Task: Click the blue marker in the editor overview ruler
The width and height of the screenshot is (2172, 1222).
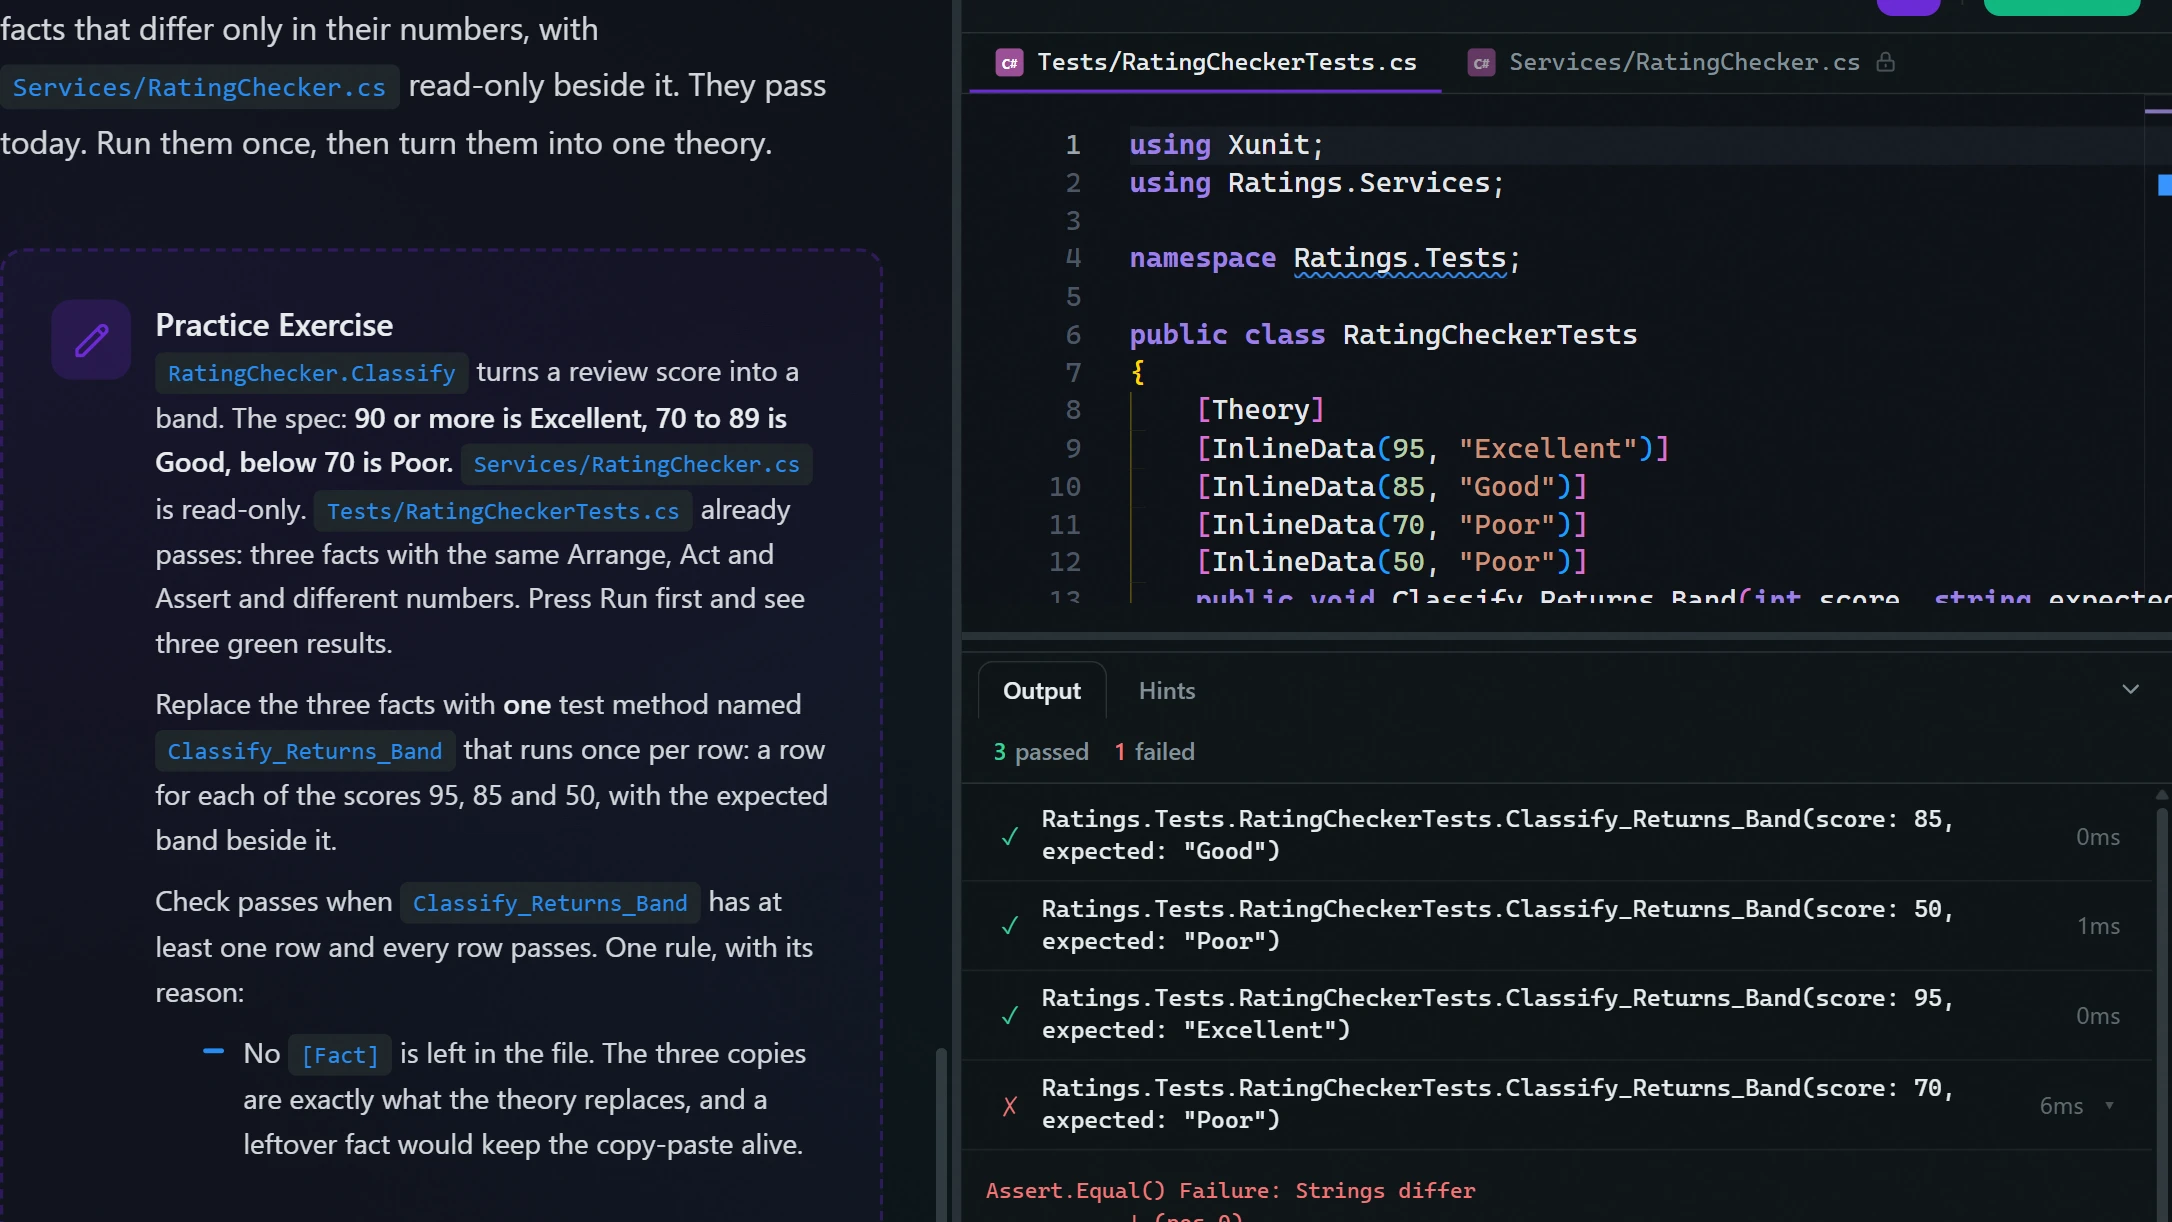Action: click(2164, 185)
